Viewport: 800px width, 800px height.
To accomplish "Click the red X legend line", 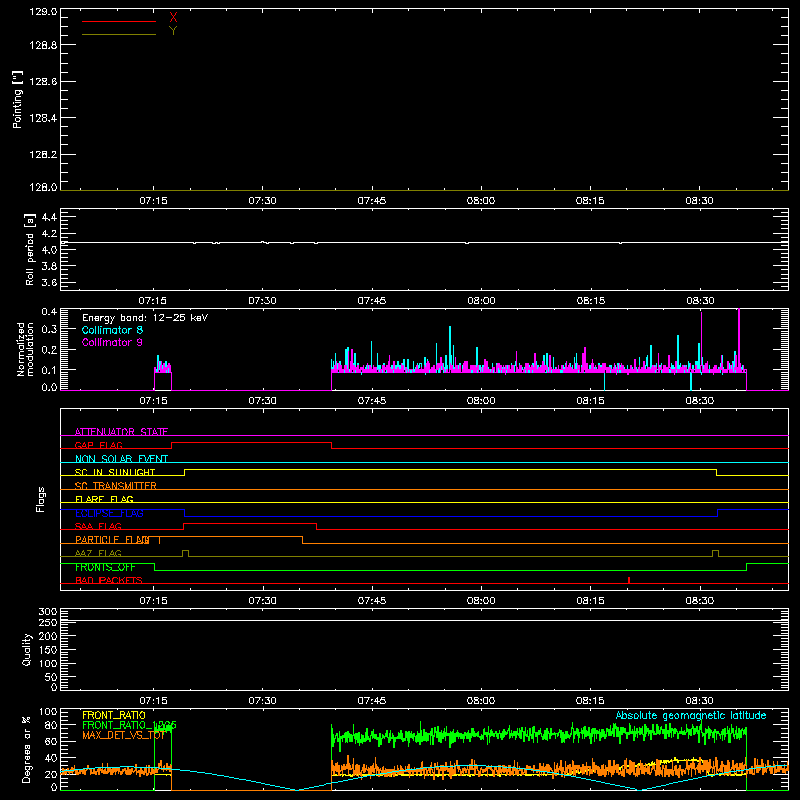I will coord(119,21).
